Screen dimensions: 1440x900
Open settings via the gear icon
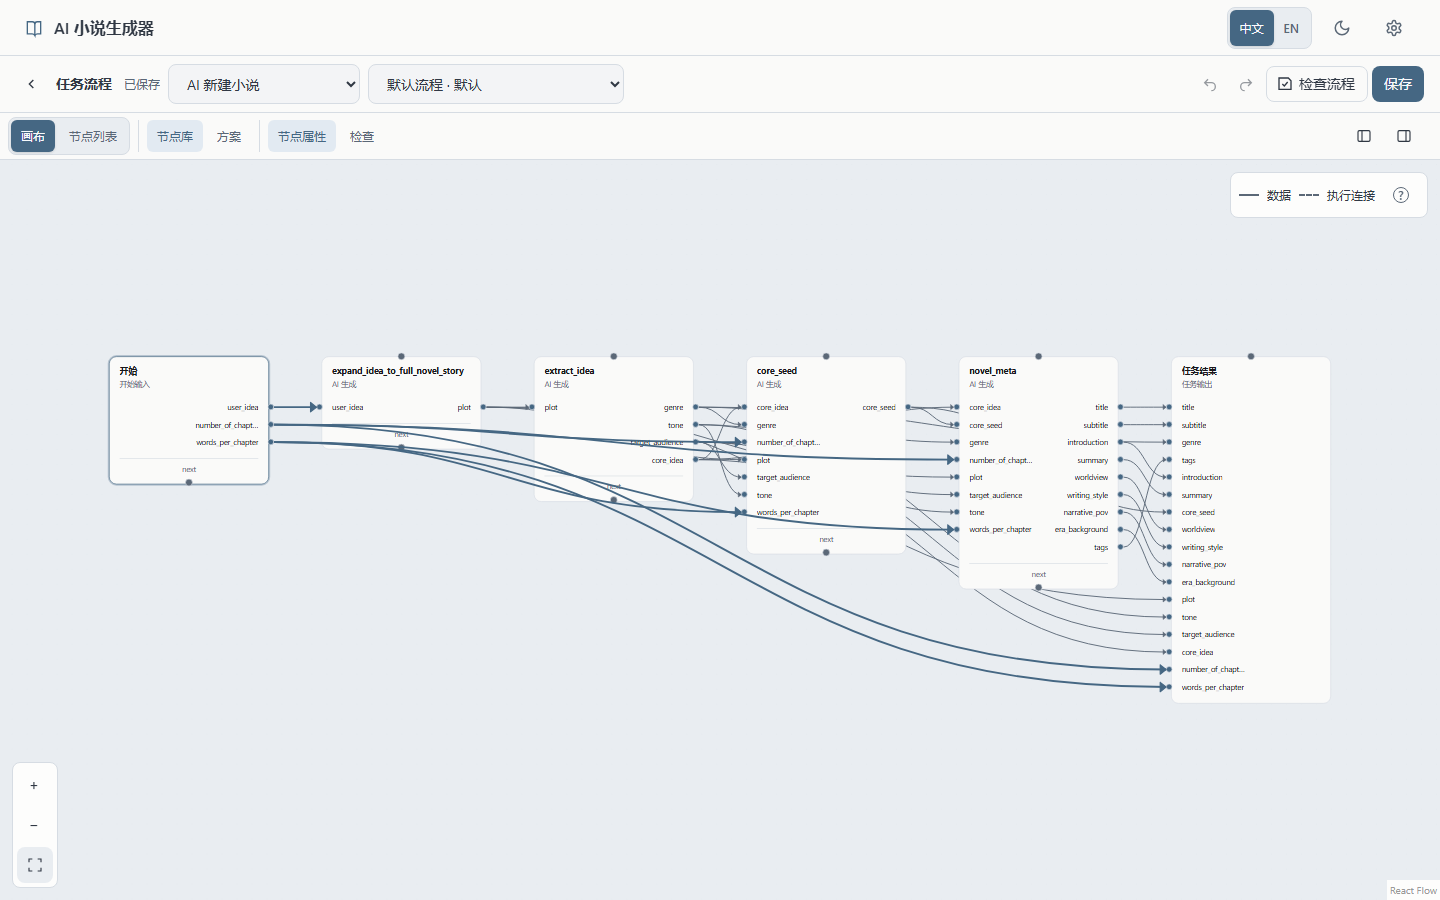(1394, 28)
